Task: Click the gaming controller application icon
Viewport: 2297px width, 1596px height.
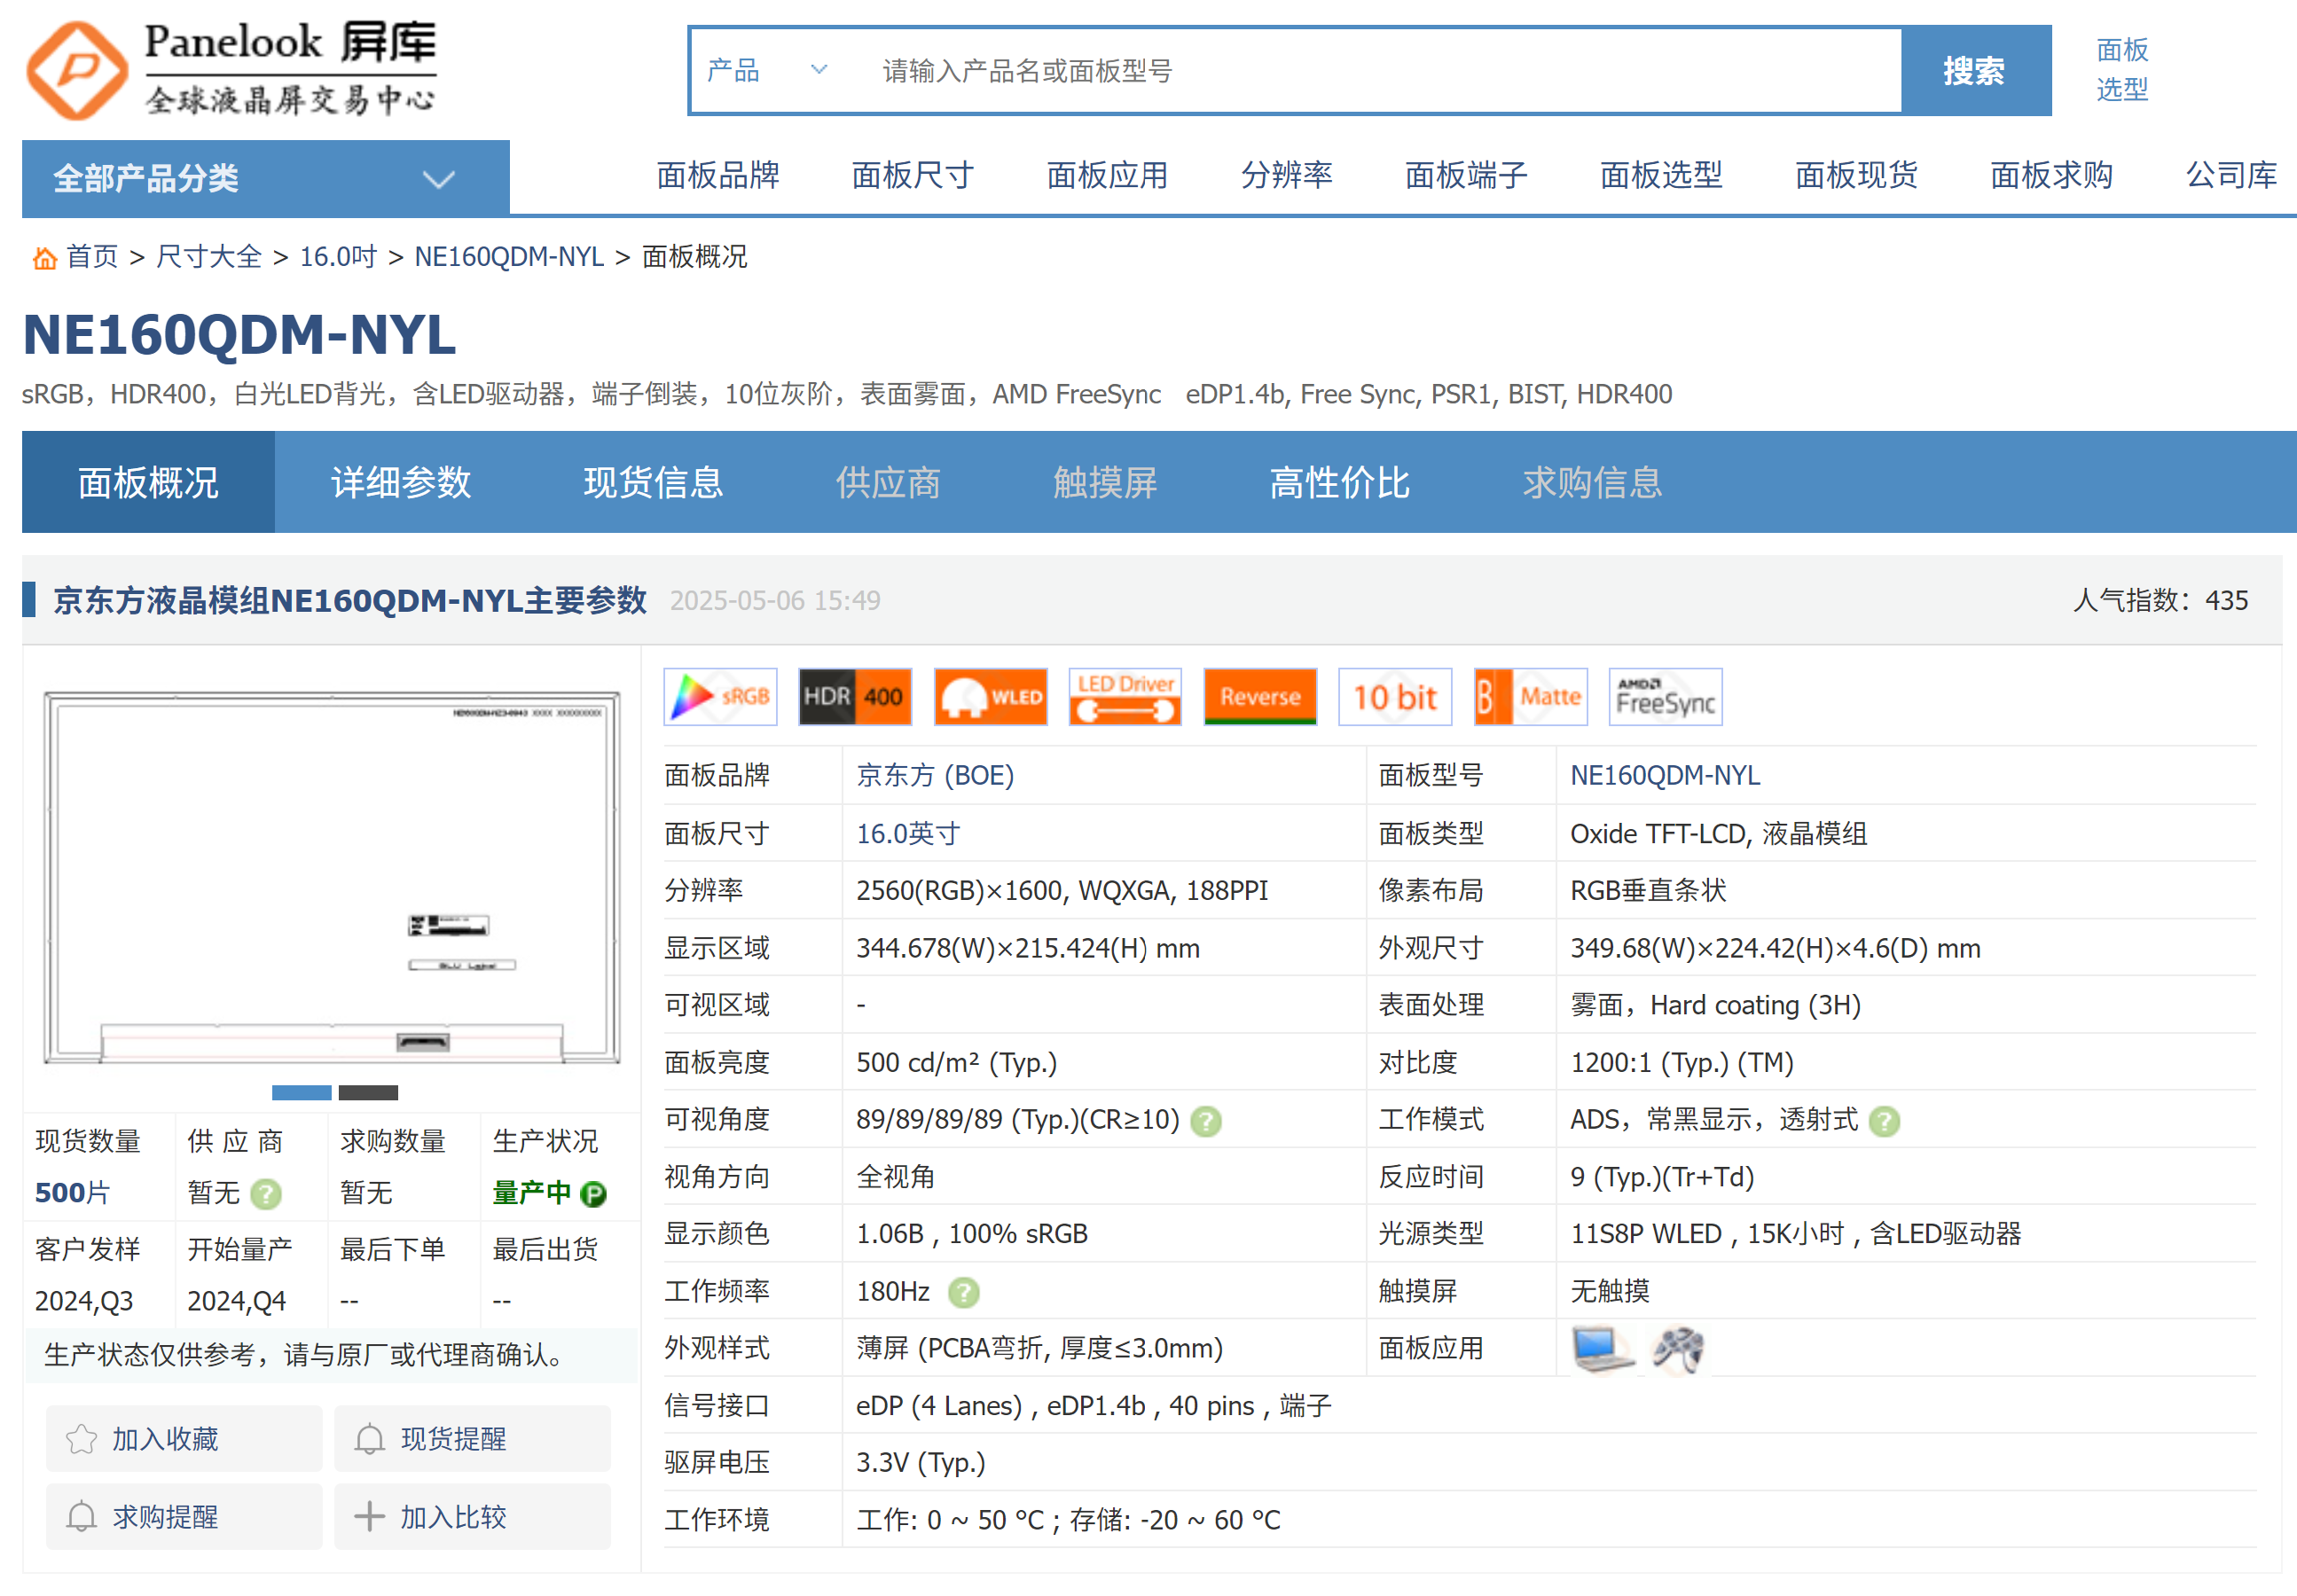Action: click(1678, 1349)
